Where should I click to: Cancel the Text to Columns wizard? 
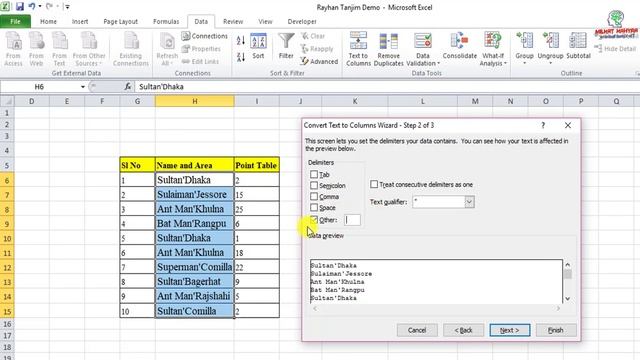[x=417, y=330]
